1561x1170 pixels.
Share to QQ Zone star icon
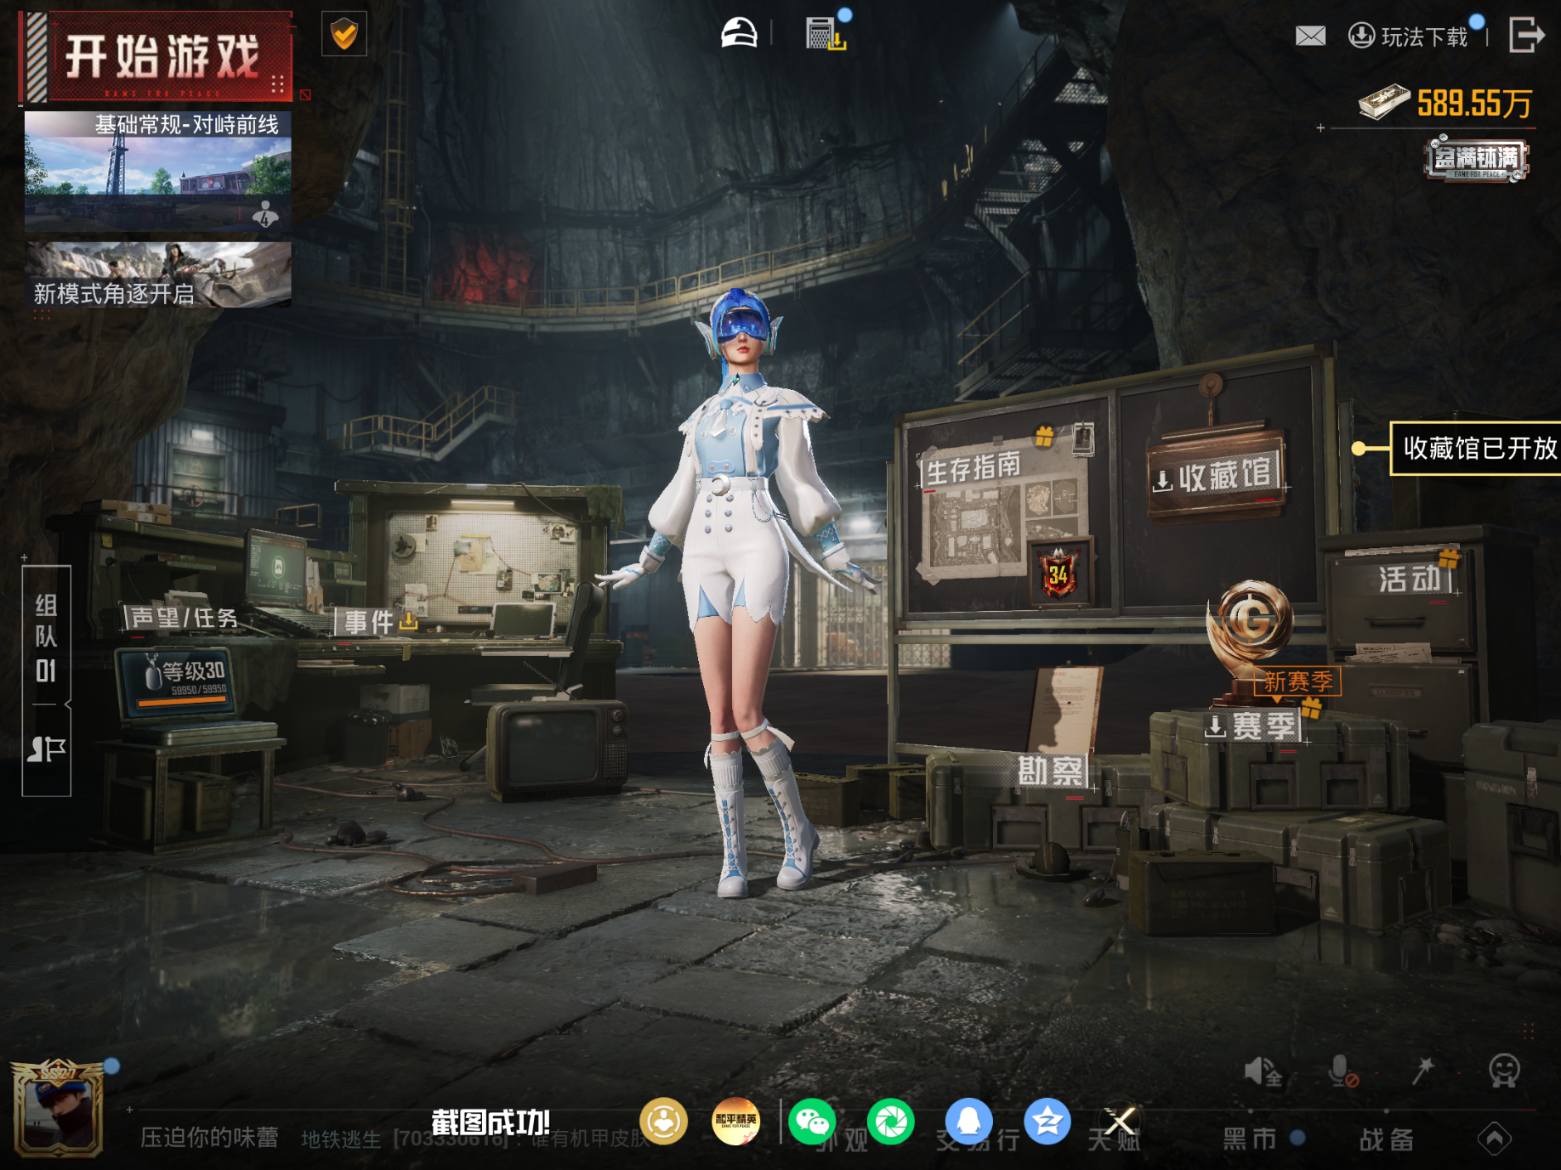tap(1047, 1121)
